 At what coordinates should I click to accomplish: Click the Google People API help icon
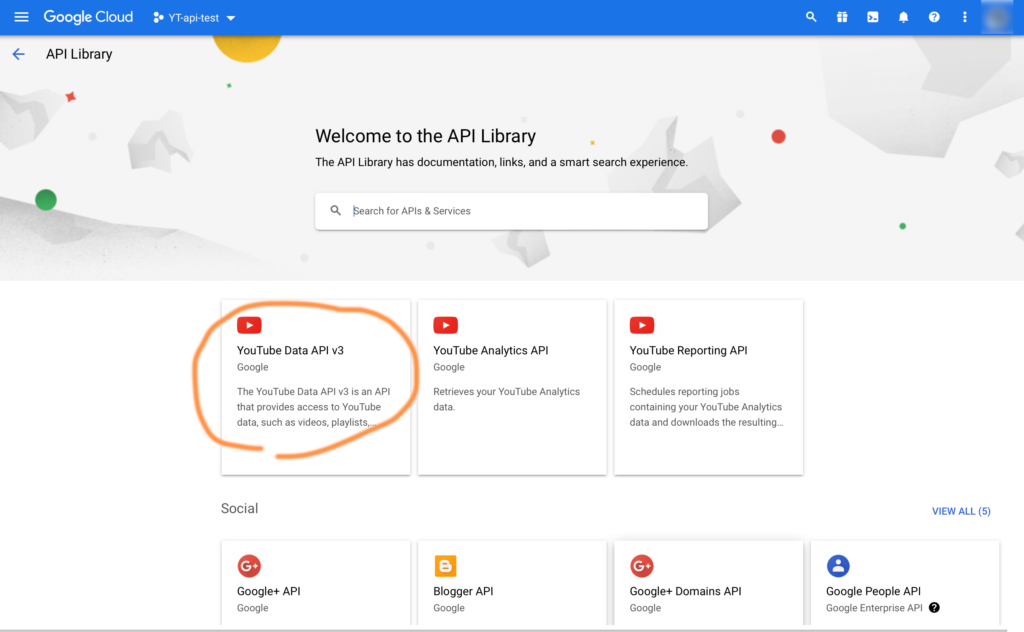point(934,607)
